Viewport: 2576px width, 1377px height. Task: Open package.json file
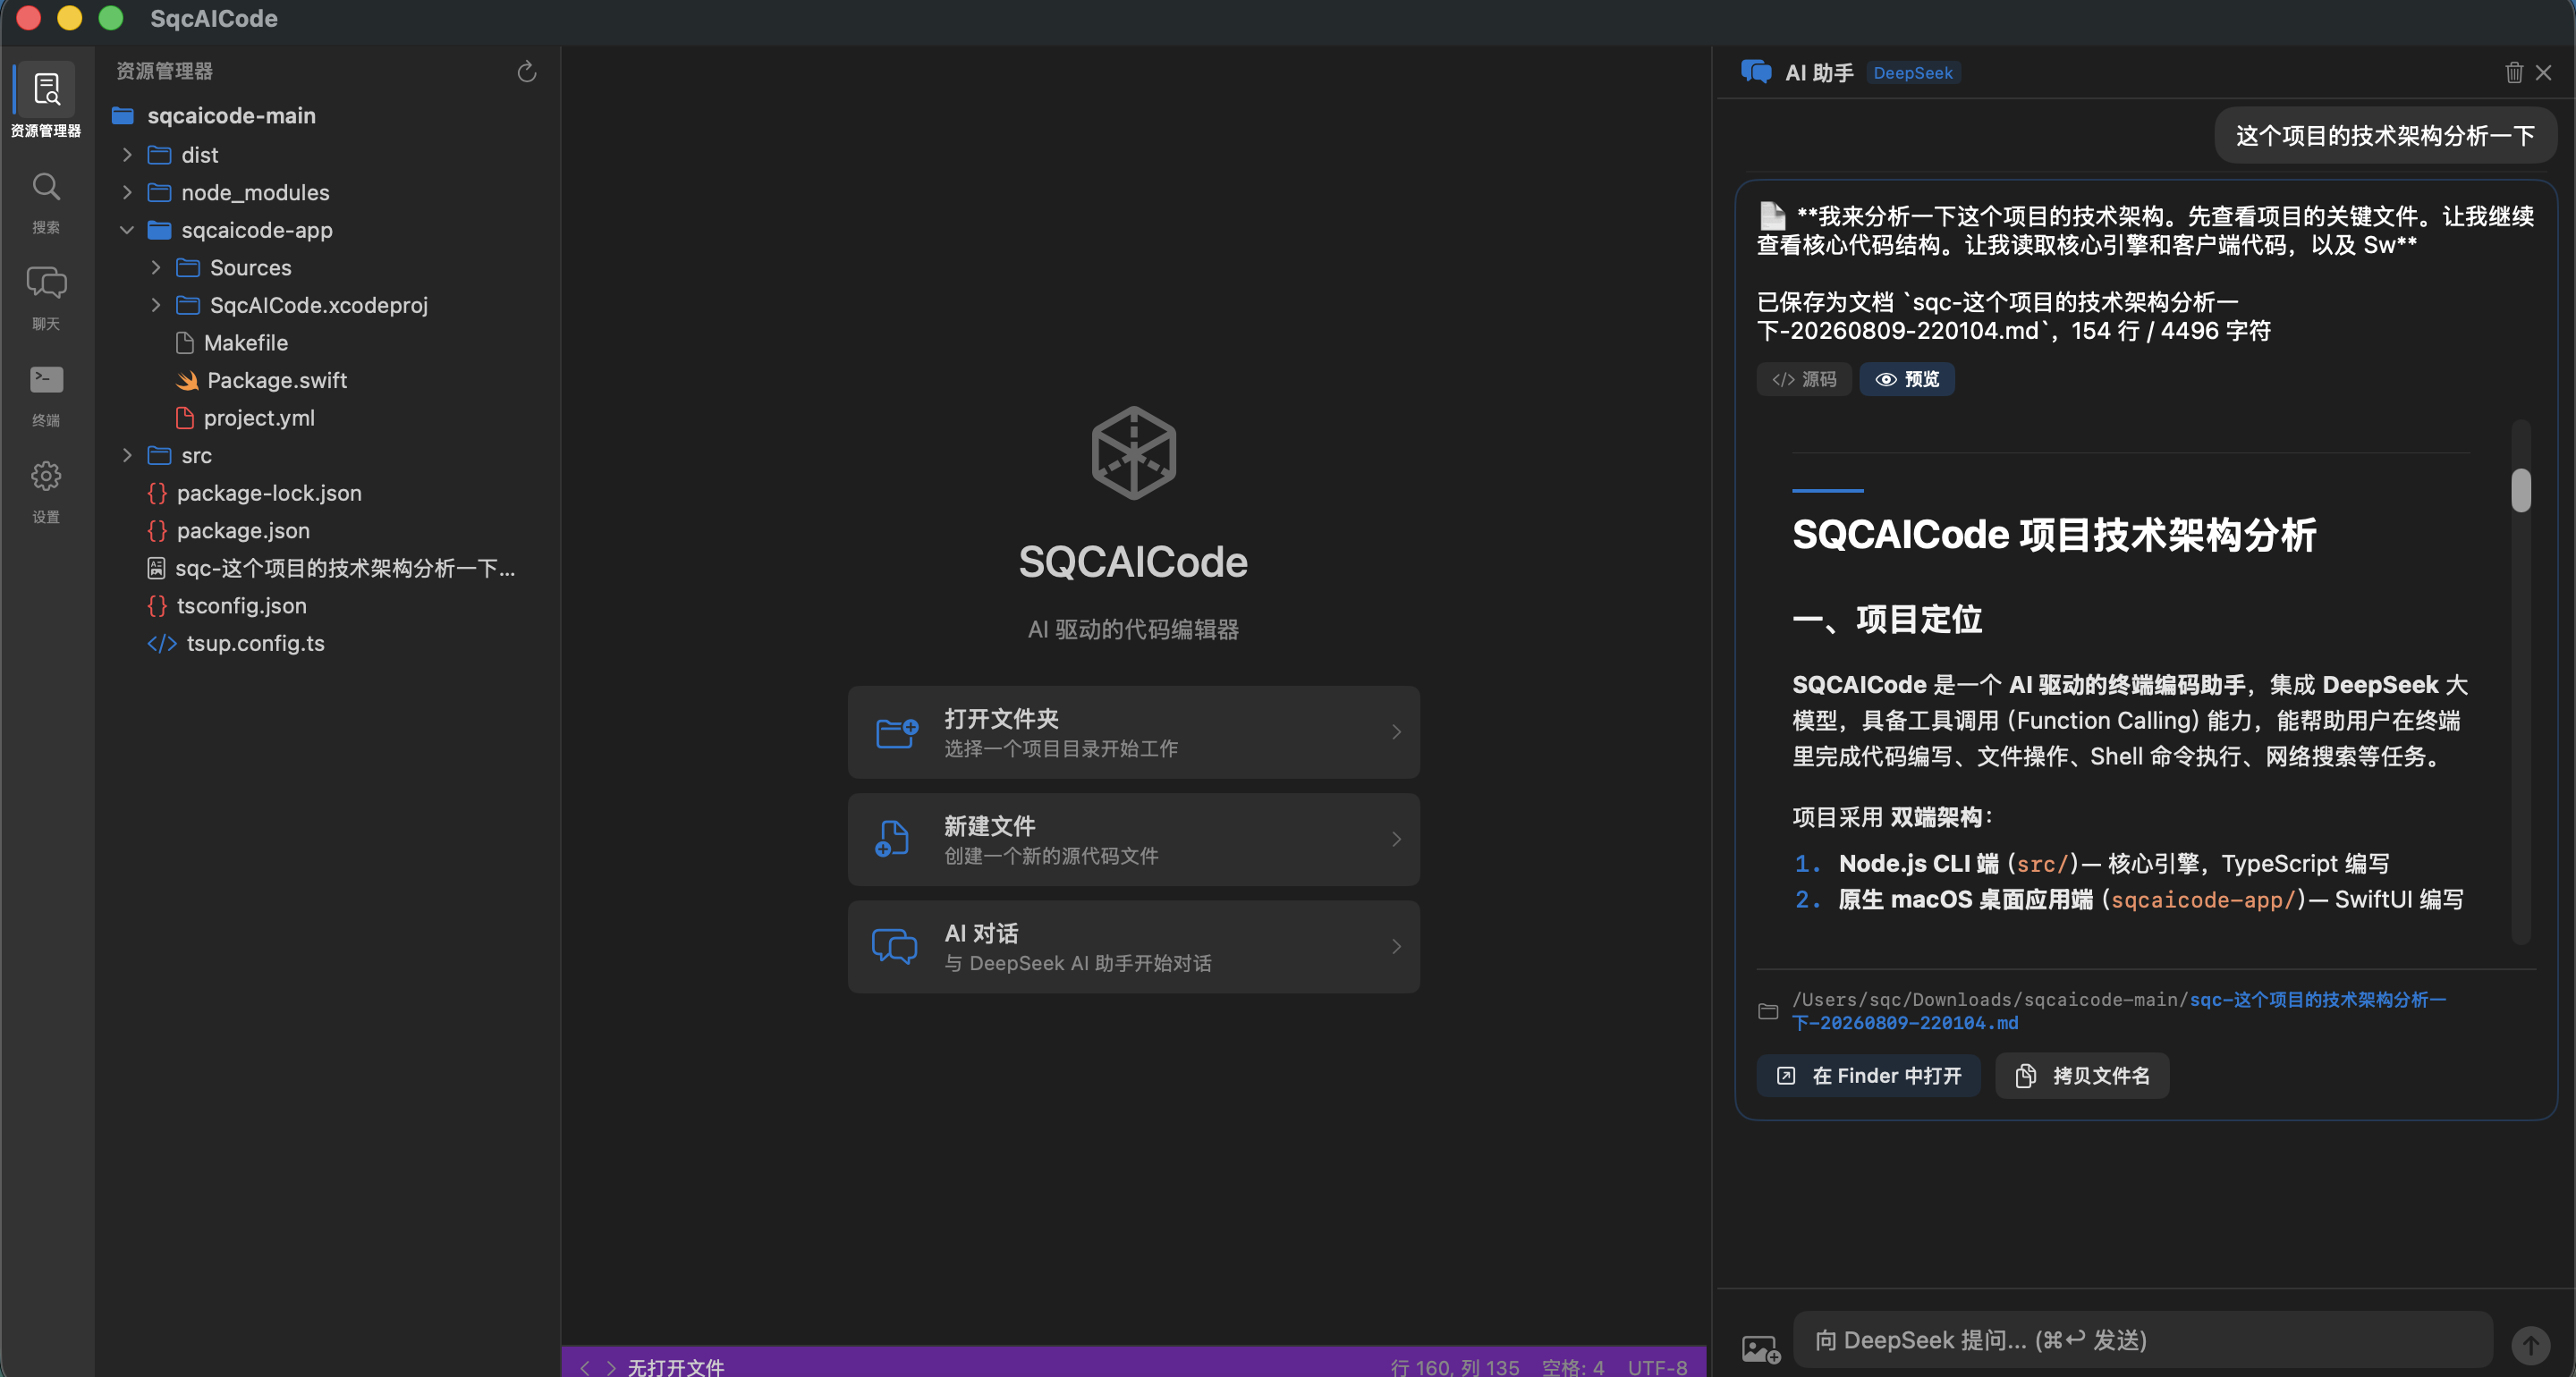(243, 530)
